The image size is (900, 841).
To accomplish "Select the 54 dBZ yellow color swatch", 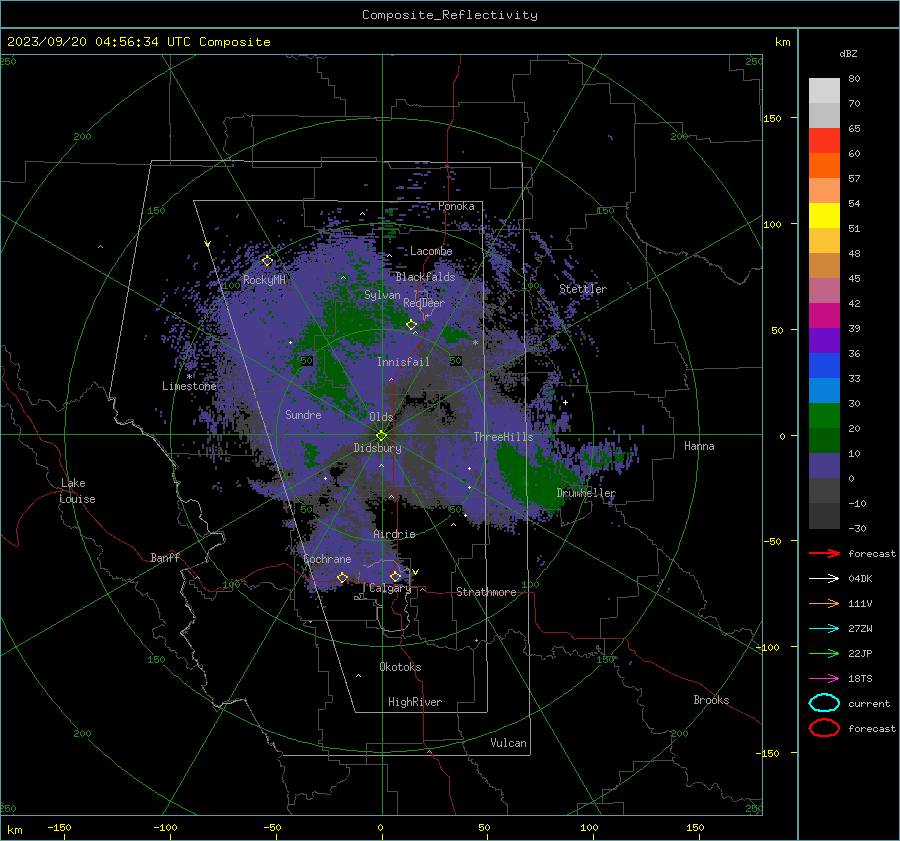I will coord(824,216).
